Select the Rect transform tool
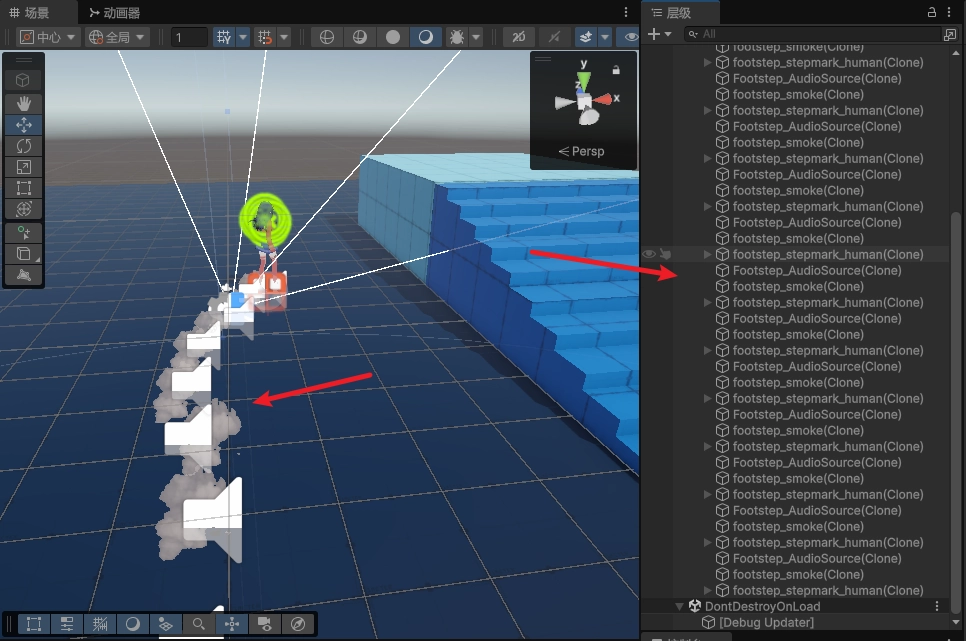The width and height of the screenshot is (966, 641). tap(23, 188)
